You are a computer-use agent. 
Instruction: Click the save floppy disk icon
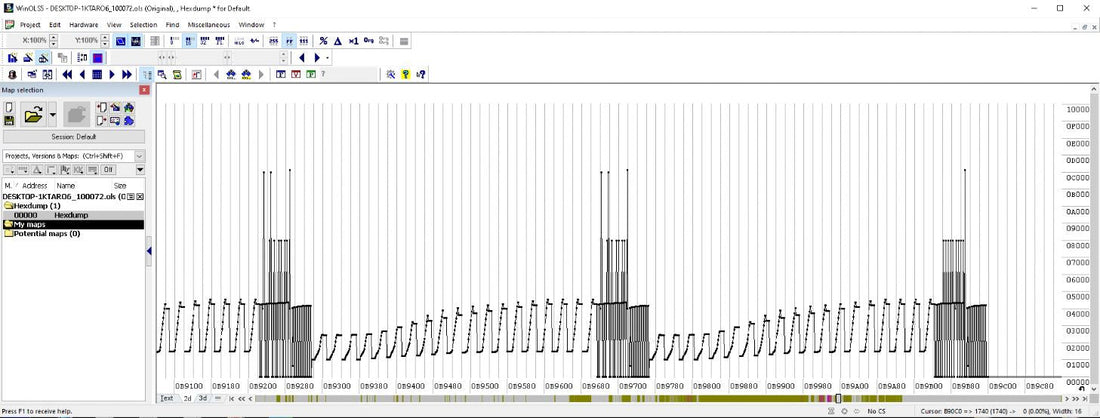[8, 121]
